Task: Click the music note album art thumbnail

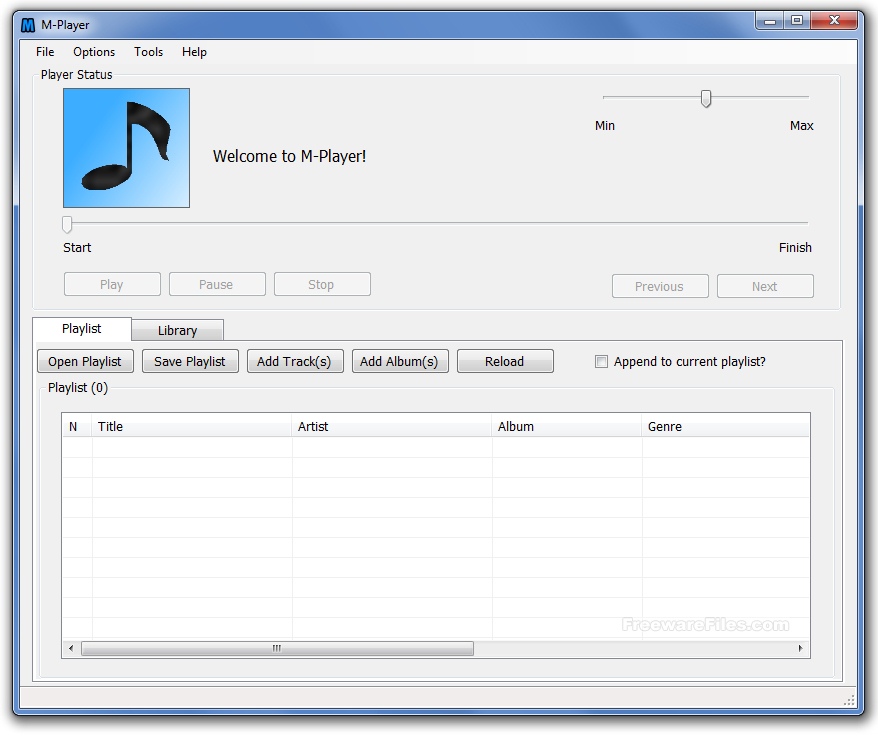Action: click(127, 148)
